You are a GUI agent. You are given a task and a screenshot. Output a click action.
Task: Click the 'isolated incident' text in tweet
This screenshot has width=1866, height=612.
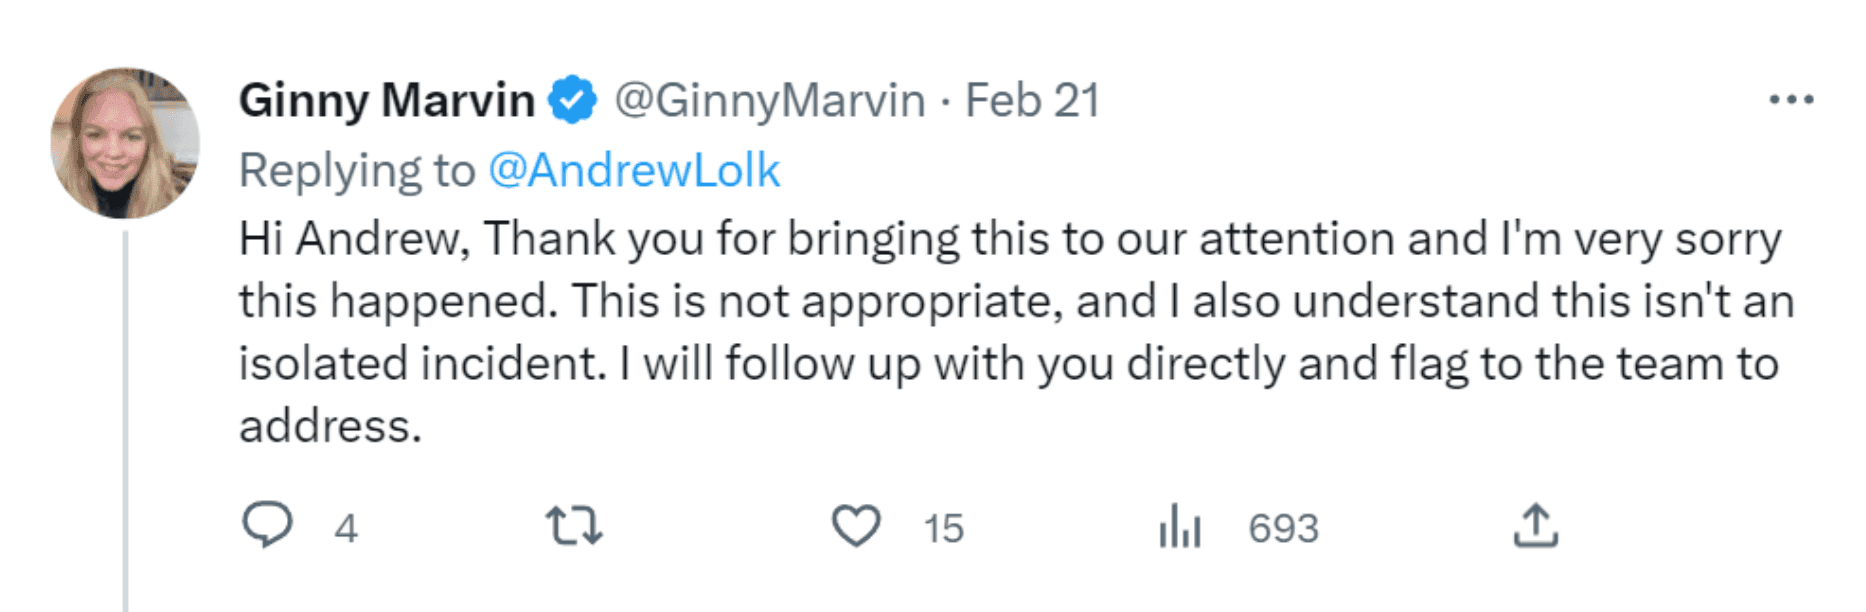[422, 363]
